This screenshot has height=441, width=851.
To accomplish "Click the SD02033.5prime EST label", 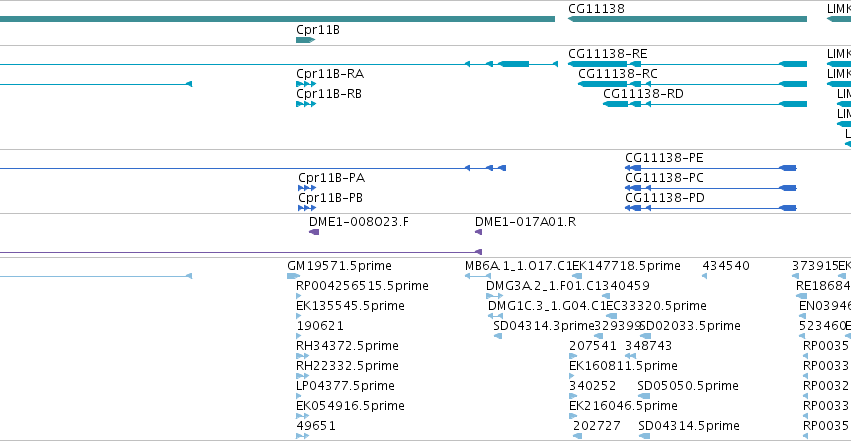I will pyautogui.click(x=690, y=326).
